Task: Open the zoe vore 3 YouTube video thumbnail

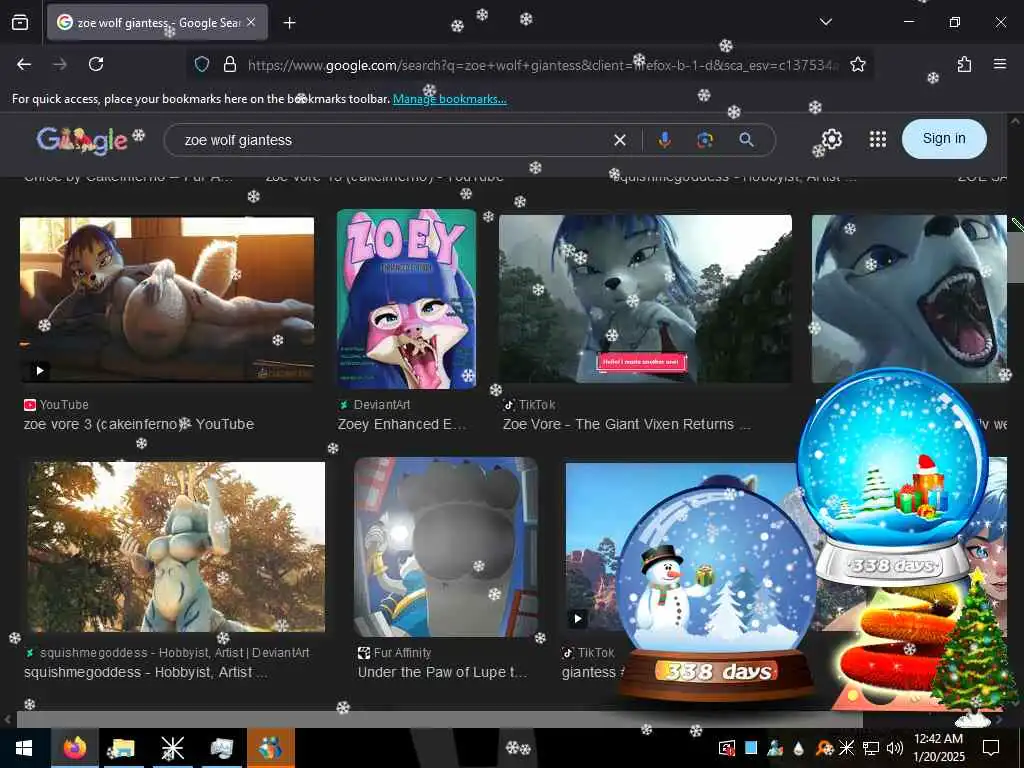Action: [x=167, y=299]
